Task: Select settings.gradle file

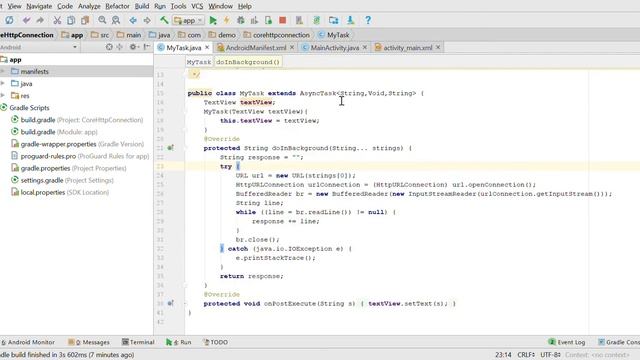Action: (x=67, y=180)
